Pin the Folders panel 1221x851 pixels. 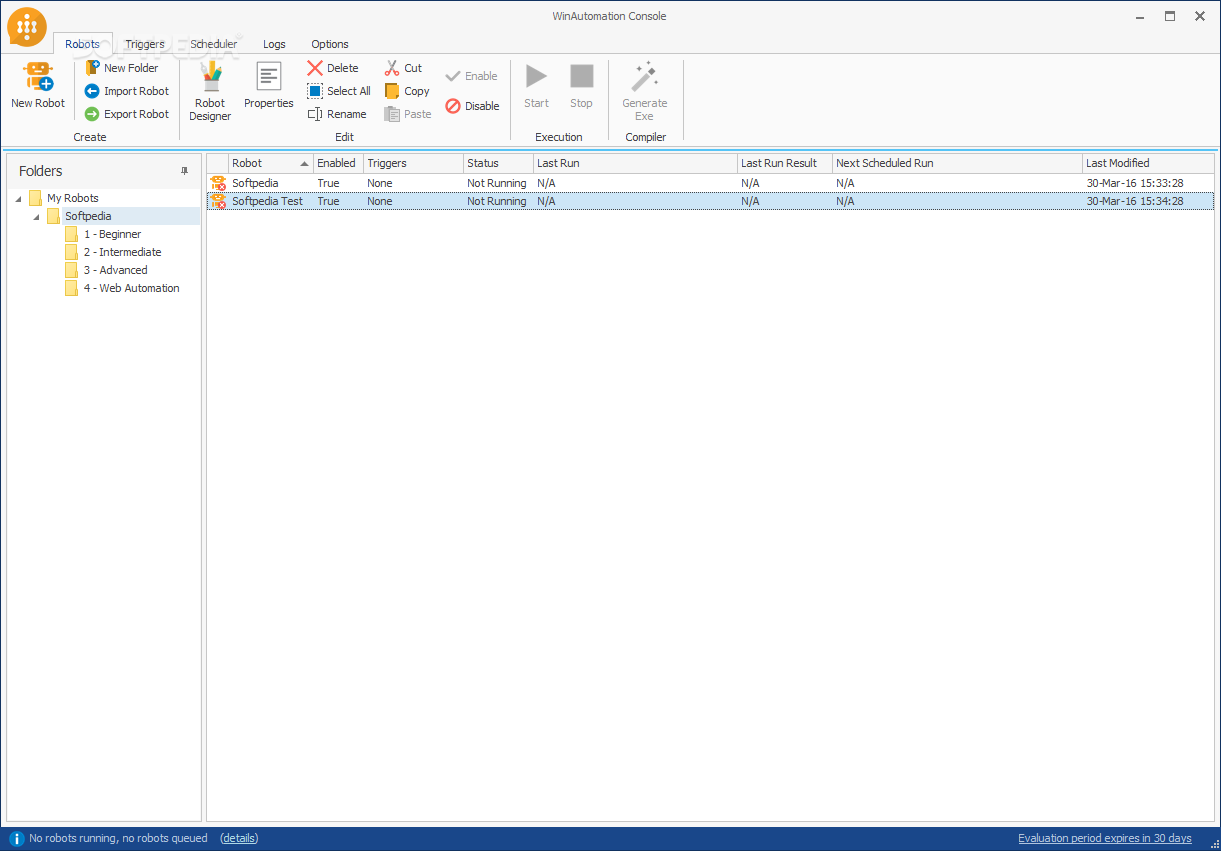184,171
